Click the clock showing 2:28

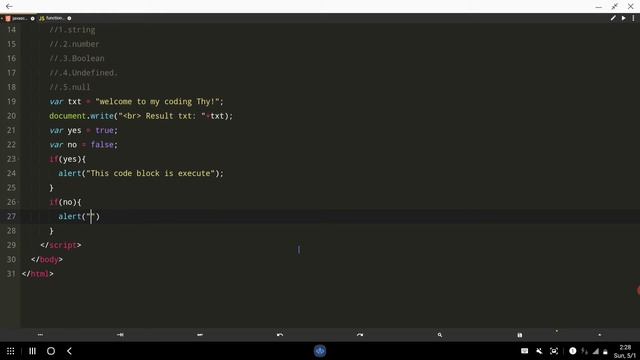[x=625, y=347]
